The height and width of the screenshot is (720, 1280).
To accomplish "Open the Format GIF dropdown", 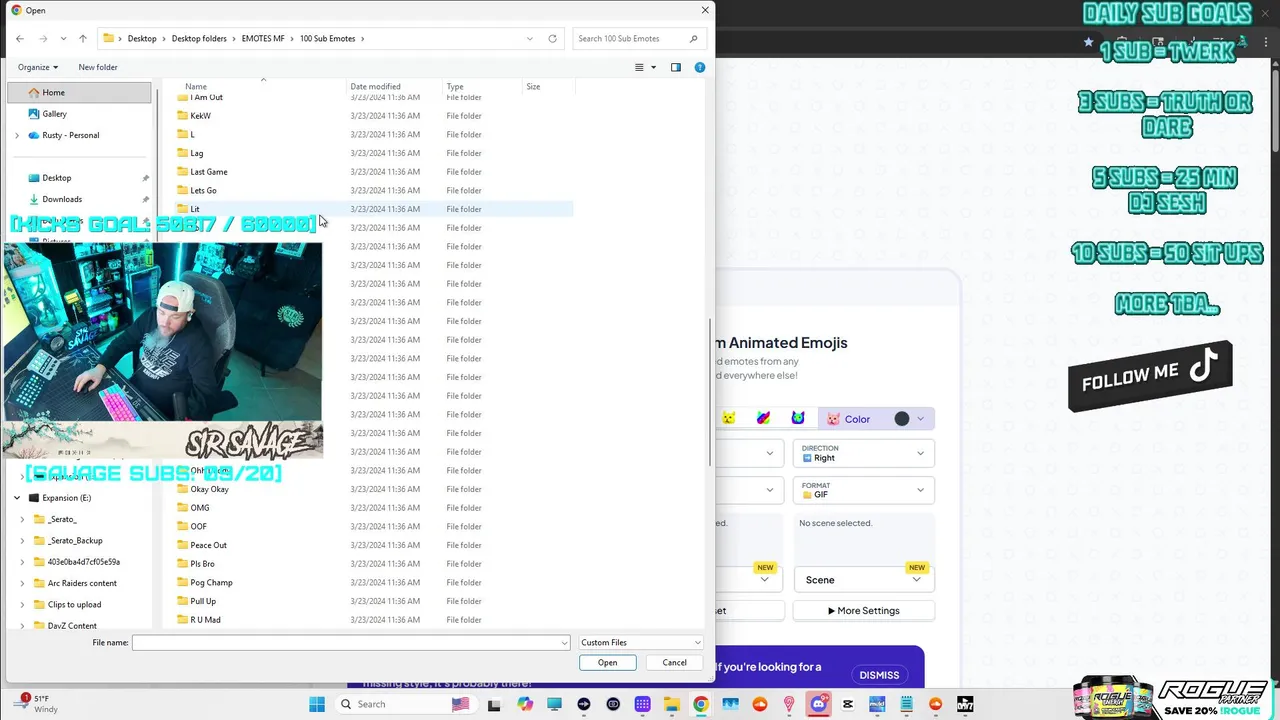I will pyautogui.click(x=864, y=490).
